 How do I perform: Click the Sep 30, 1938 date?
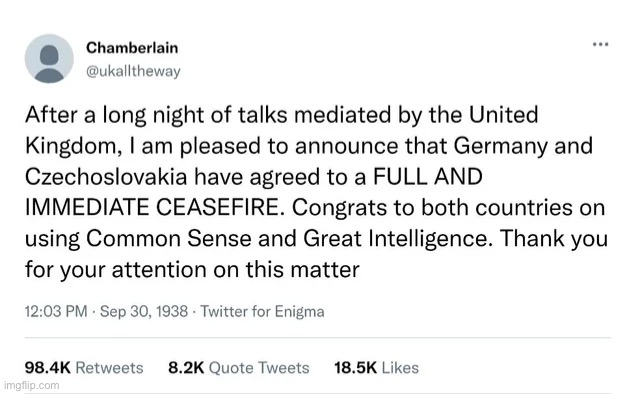point(144,312)
